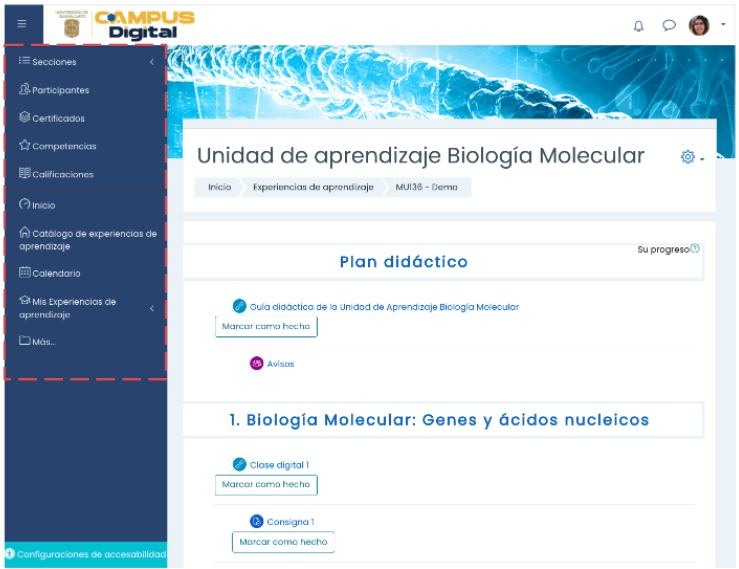Open Certificados in the sidebar
Image resolution: width=739 pixels, height=569 pixels.
point(58,118)
